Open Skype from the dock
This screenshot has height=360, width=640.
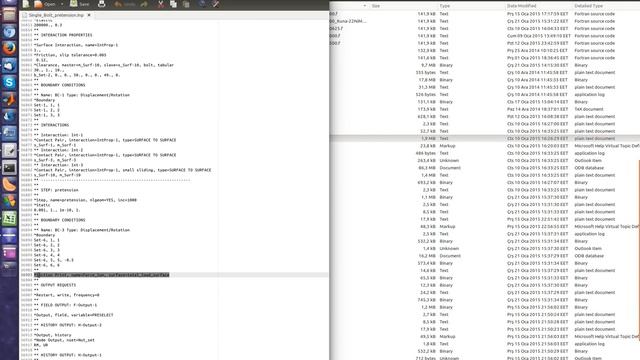(9, 82)
